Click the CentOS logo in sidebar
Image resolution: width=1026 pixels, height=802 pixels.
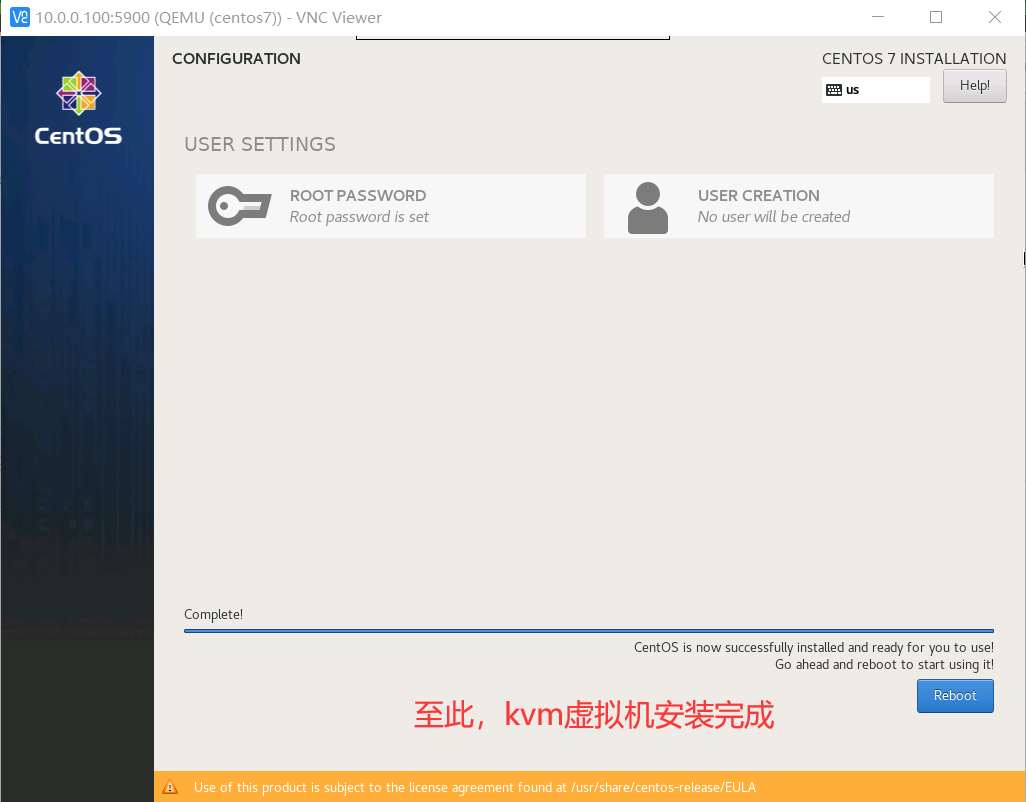[x=78, y=109]
